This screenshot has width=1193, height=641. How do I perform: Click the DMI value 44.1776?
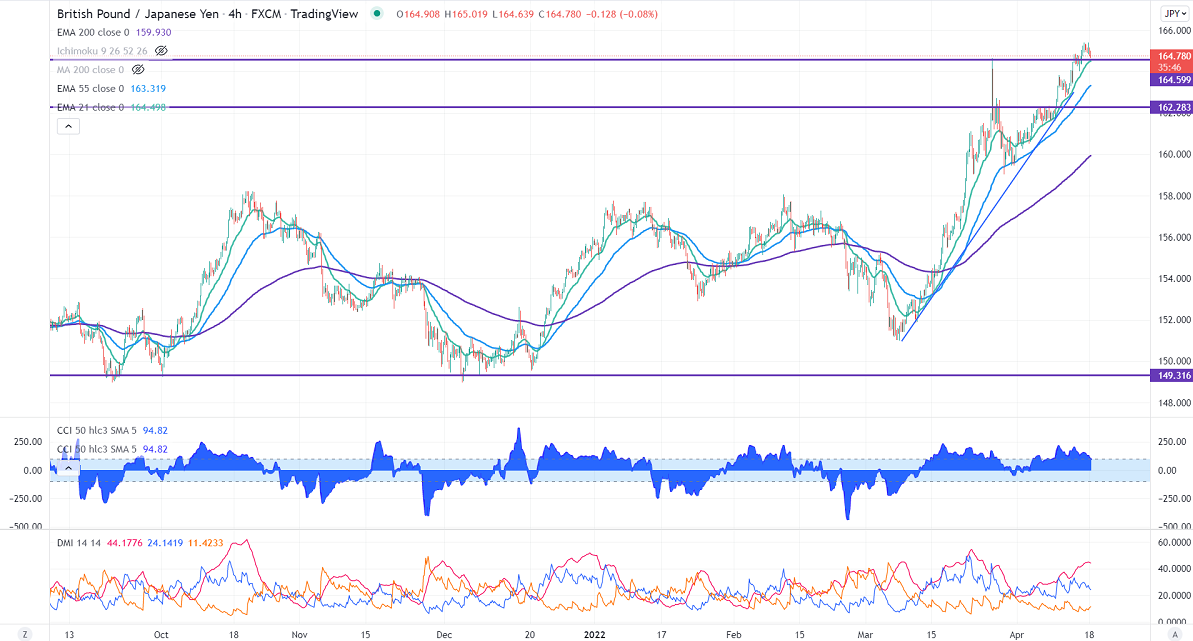coord(124,543)
